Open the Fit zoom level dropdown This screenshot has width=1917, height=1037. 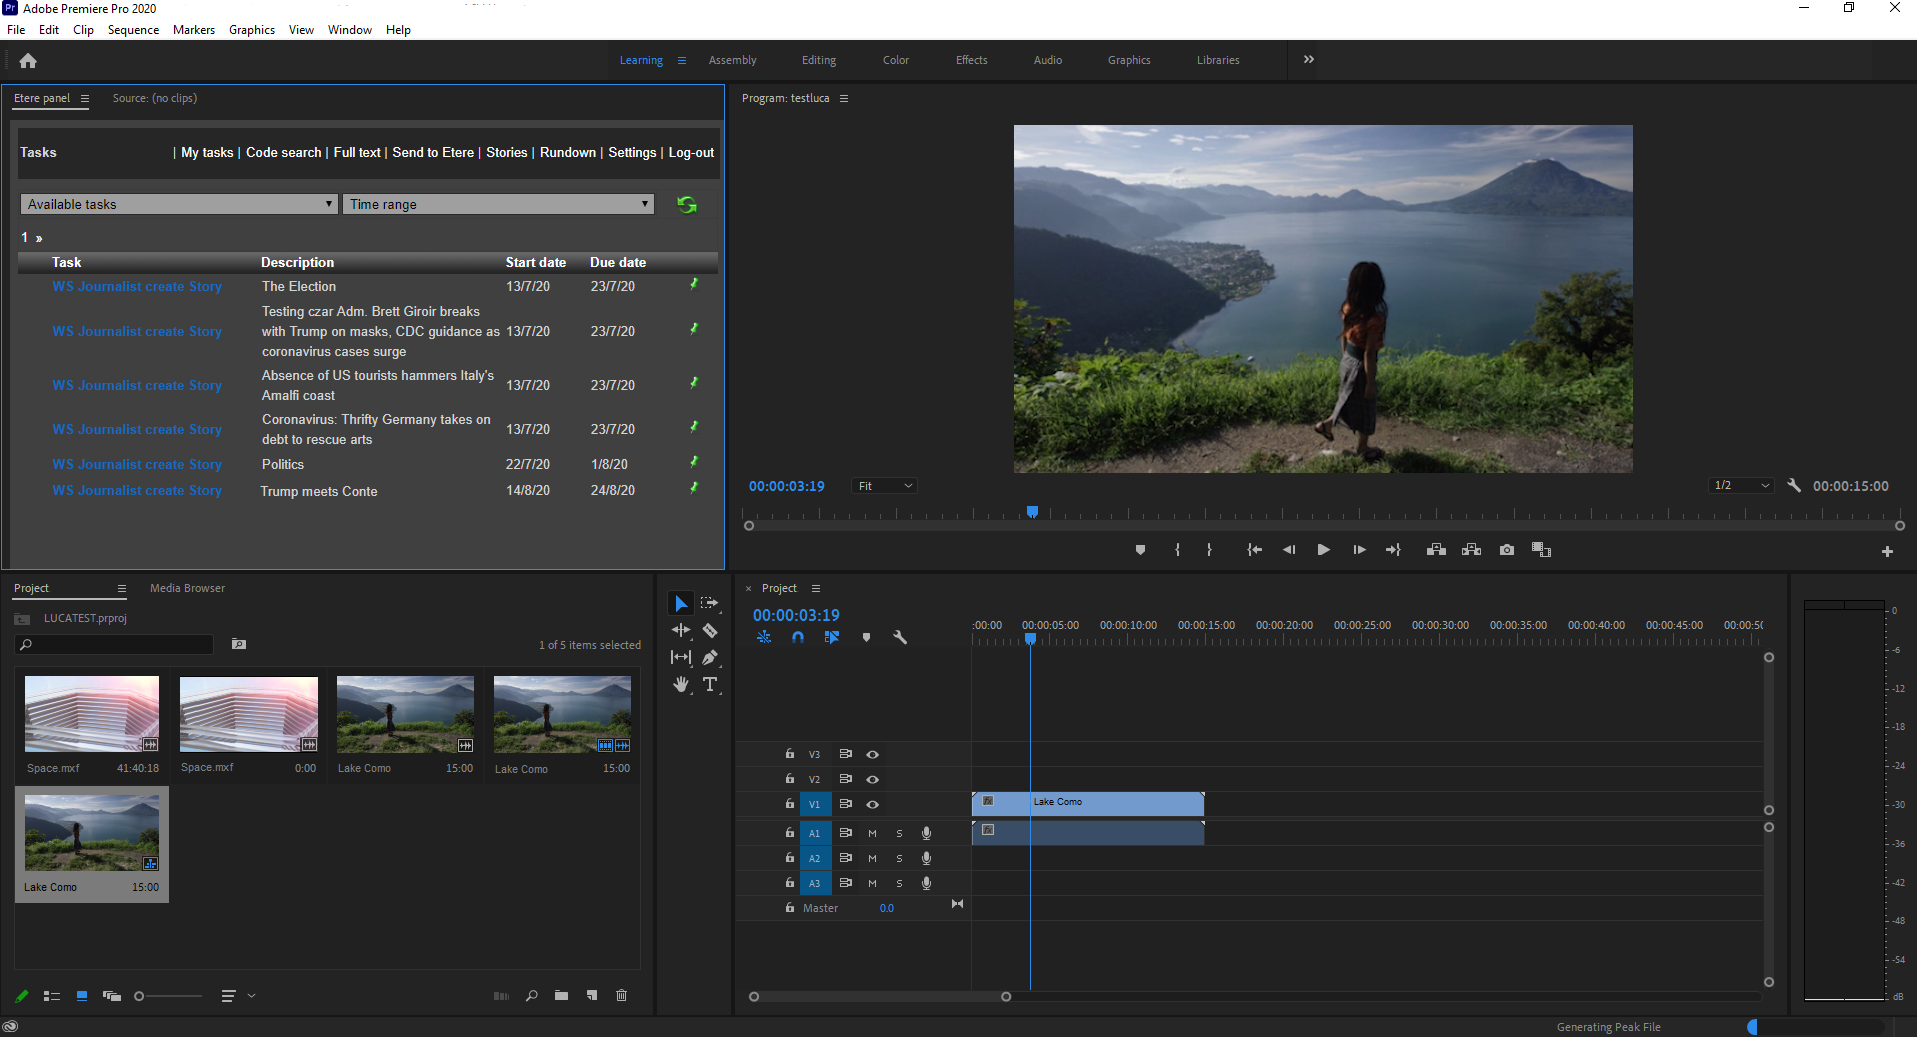(884, 486)
